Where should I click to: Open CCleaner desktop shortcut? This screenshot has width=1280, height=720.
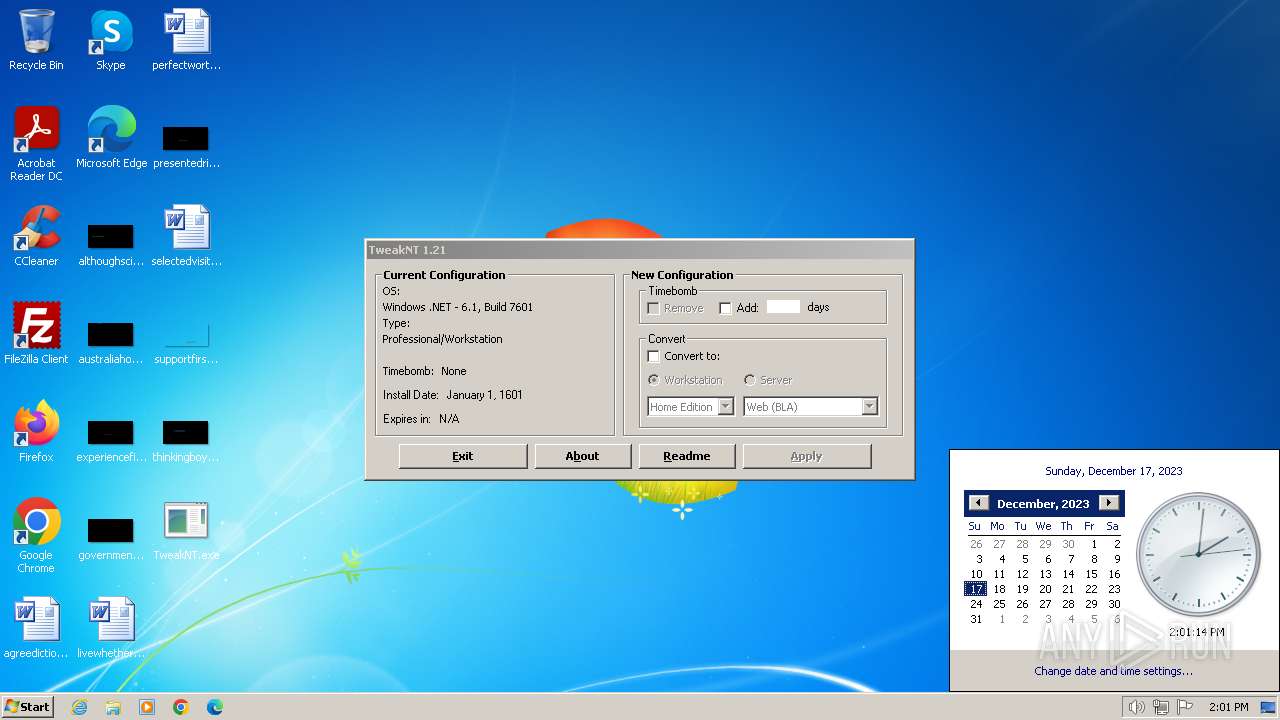36,236
